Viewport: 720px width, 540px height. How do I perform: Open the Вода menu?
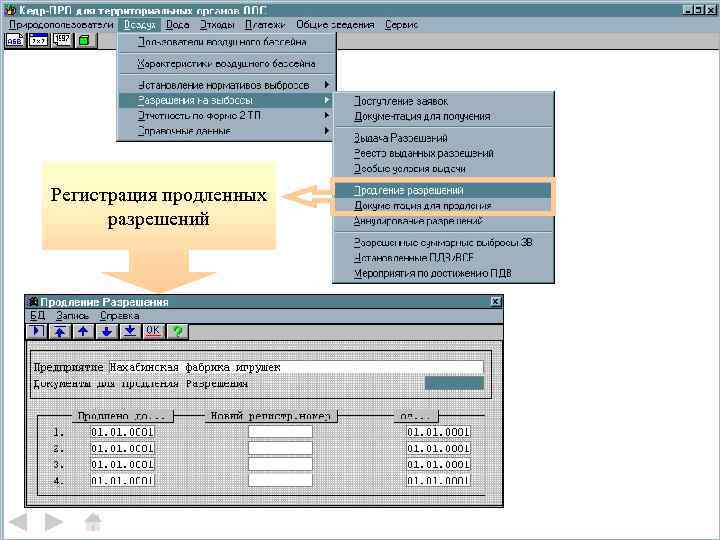click(177, 25)
